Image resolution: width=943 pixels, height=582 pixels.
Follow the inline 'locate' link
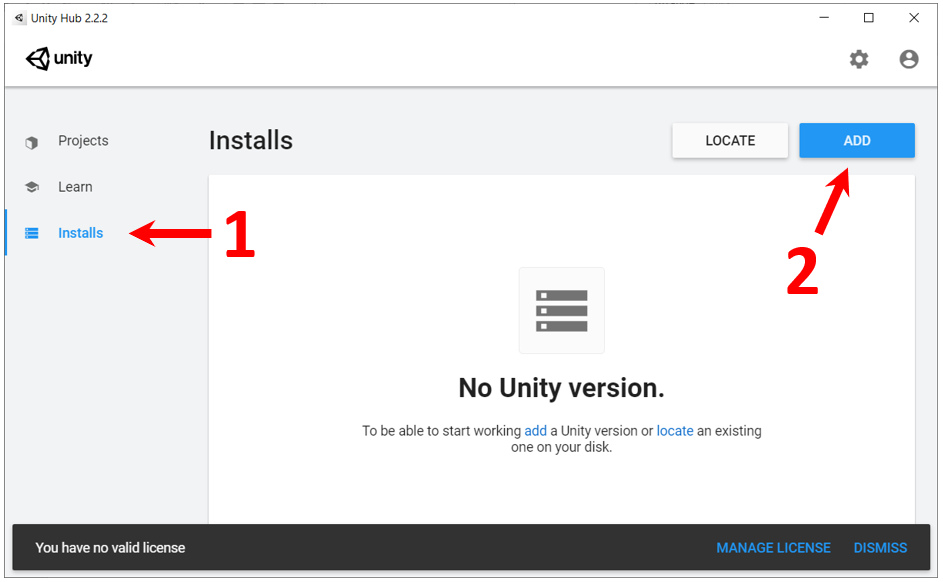point(675,430)
